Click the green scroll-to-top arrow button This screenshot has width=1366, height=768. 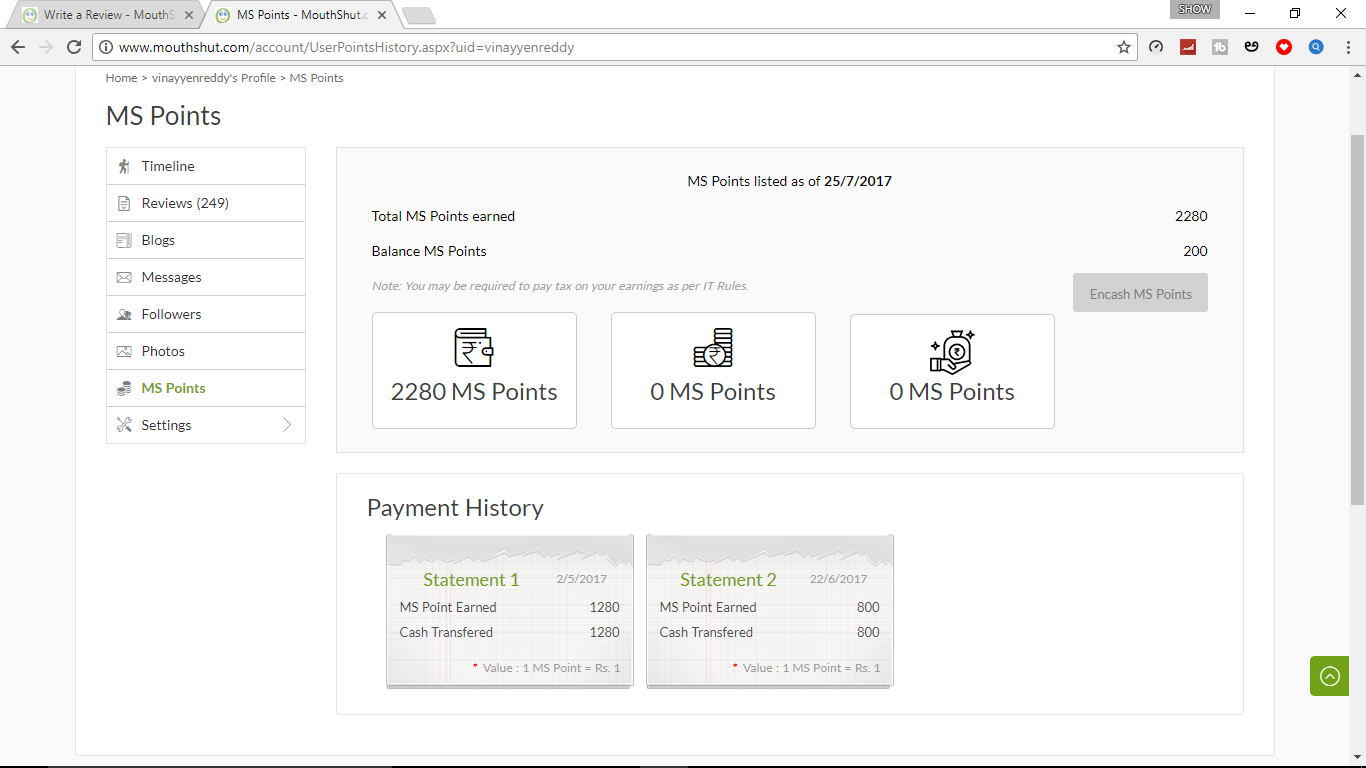(1329, 676)
